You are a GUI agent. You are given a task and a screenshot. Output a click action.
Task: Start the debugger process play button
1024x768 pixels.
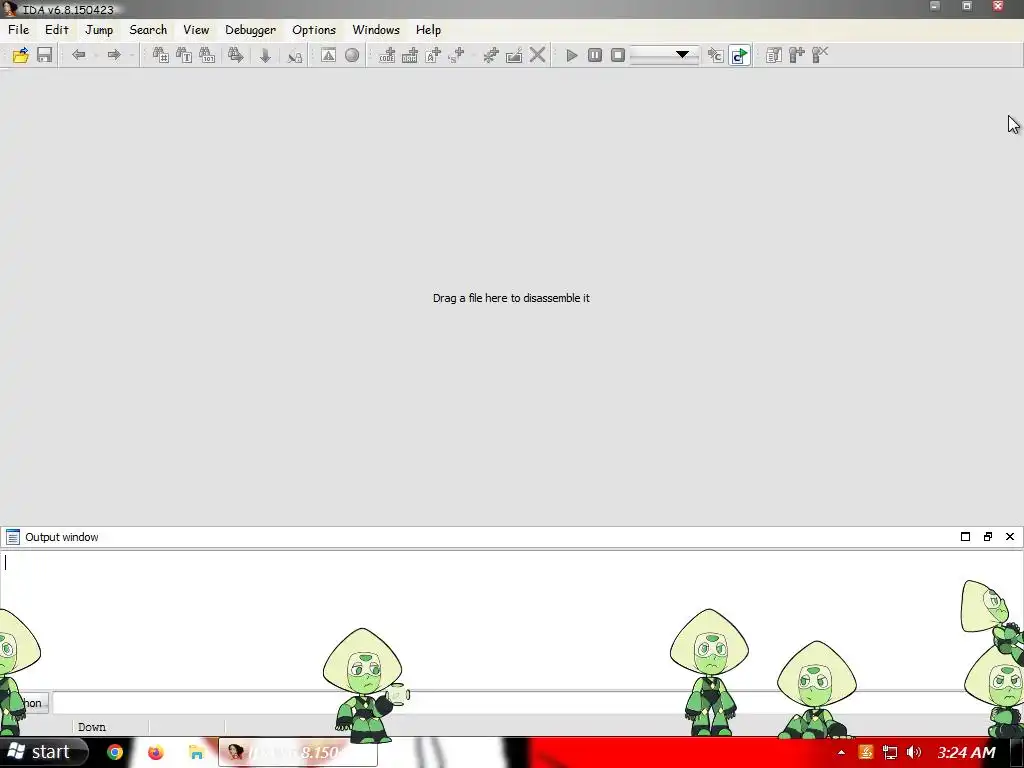point(572,56)
